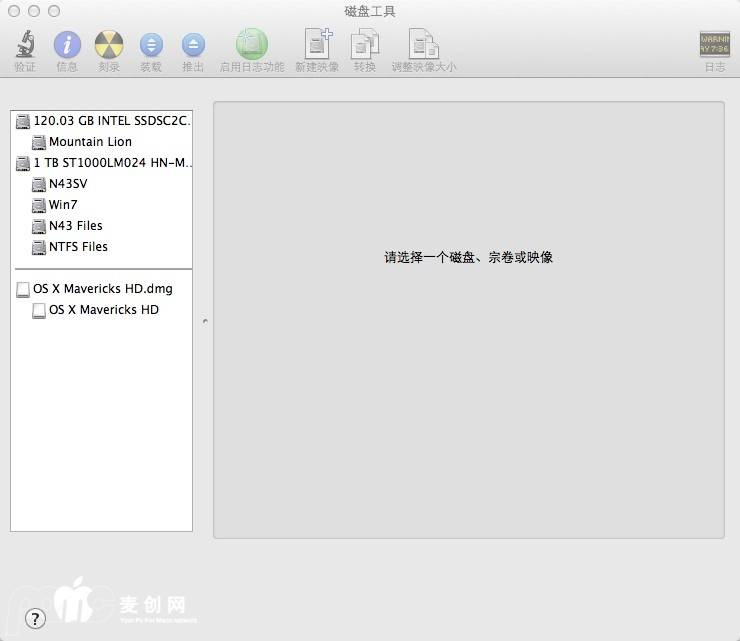Click the sidebar divider resize handle
Image resolution: width=740 pixels, height=641 pixels.
tap(204, 321)
